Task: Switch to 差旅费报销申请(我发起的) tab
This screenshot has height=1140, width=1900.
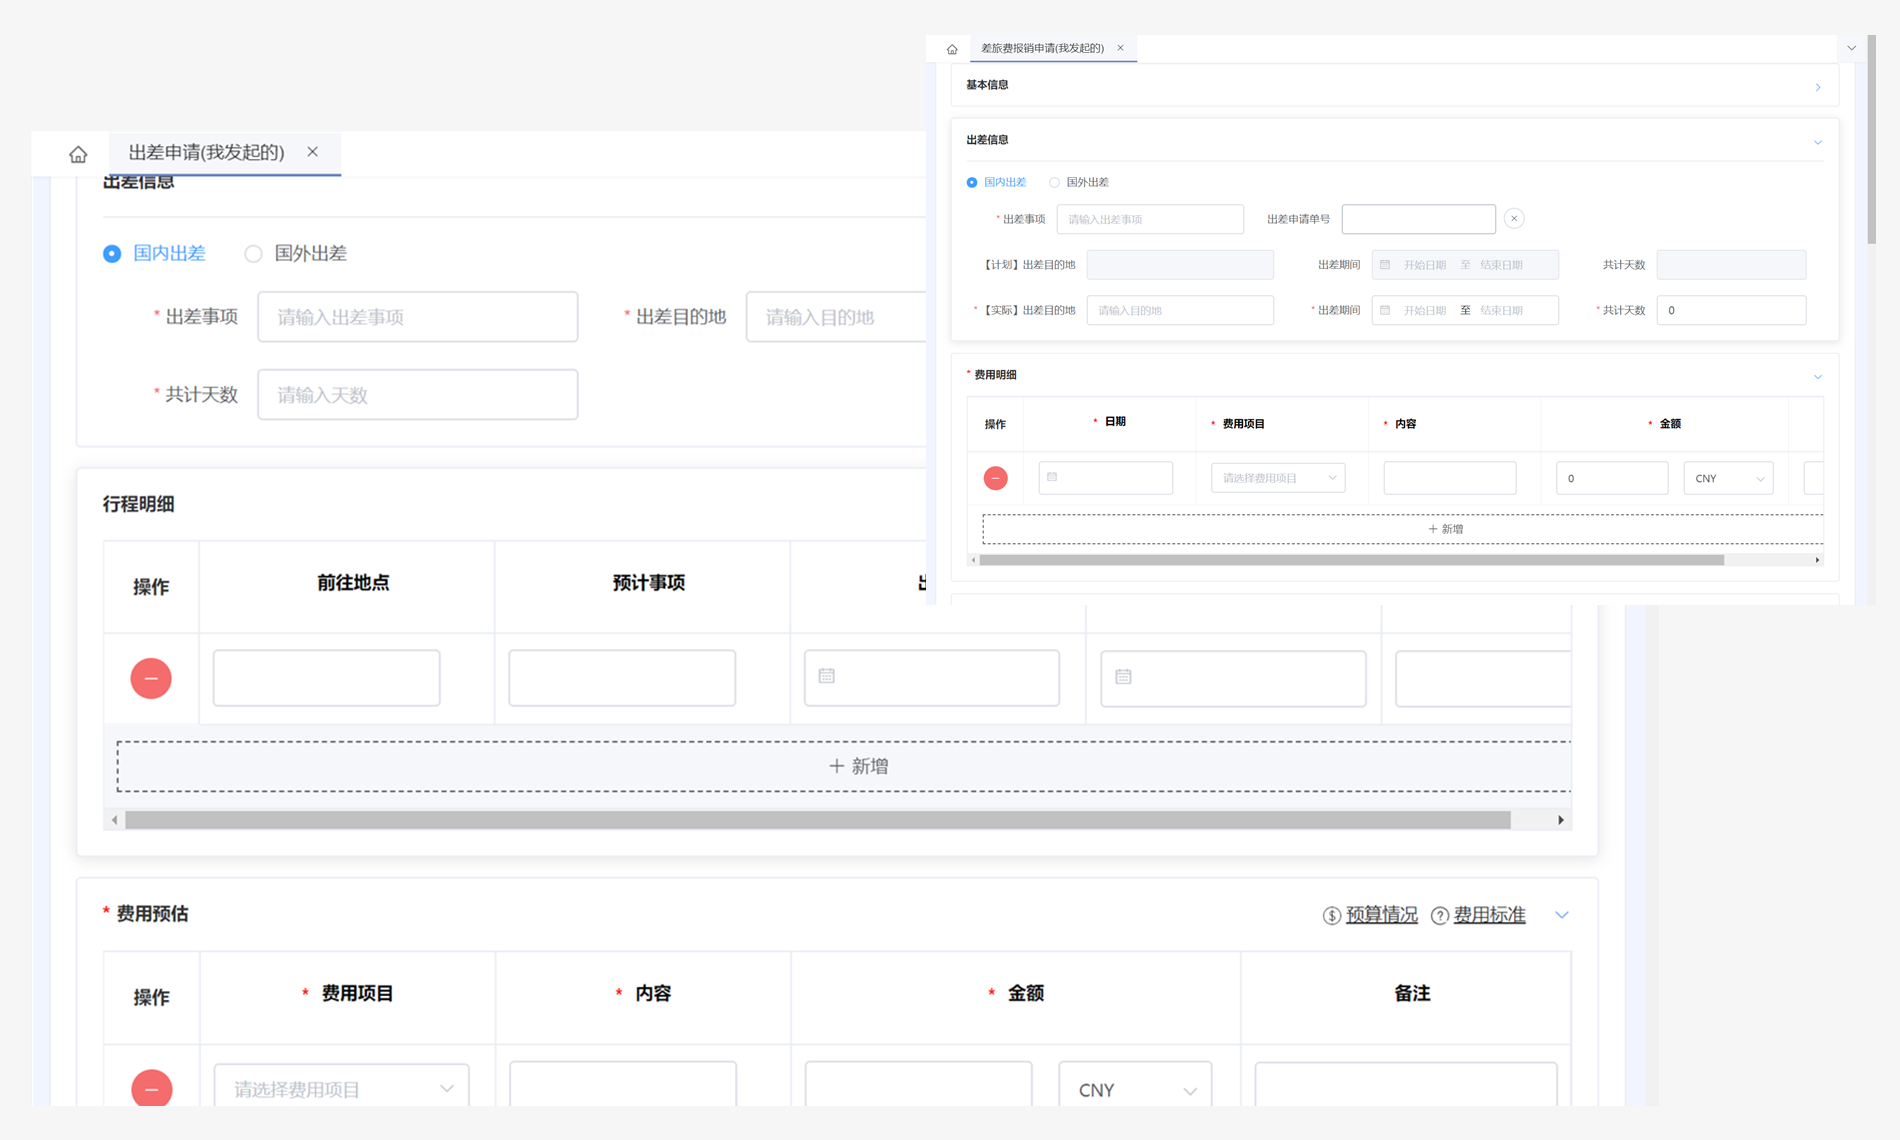Action: (1041, 48)
